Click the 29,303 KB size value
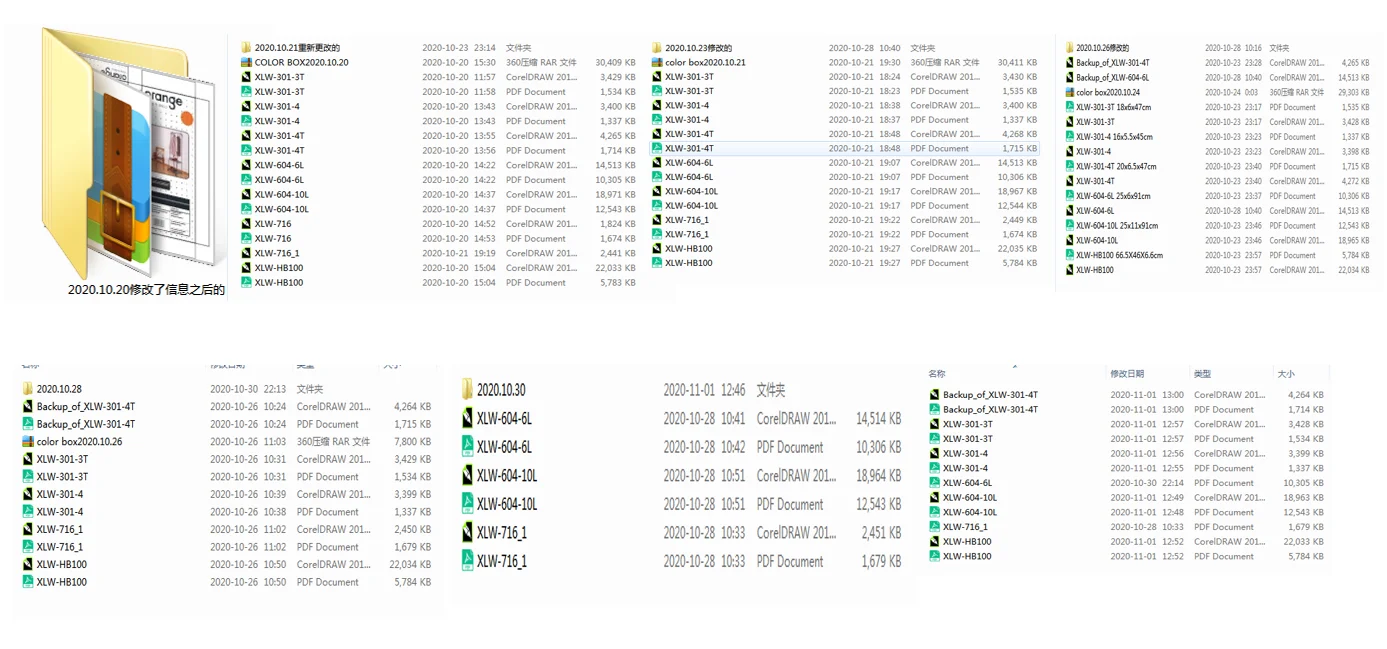This screenshot has width=1387, height=649. point(1354,92)
